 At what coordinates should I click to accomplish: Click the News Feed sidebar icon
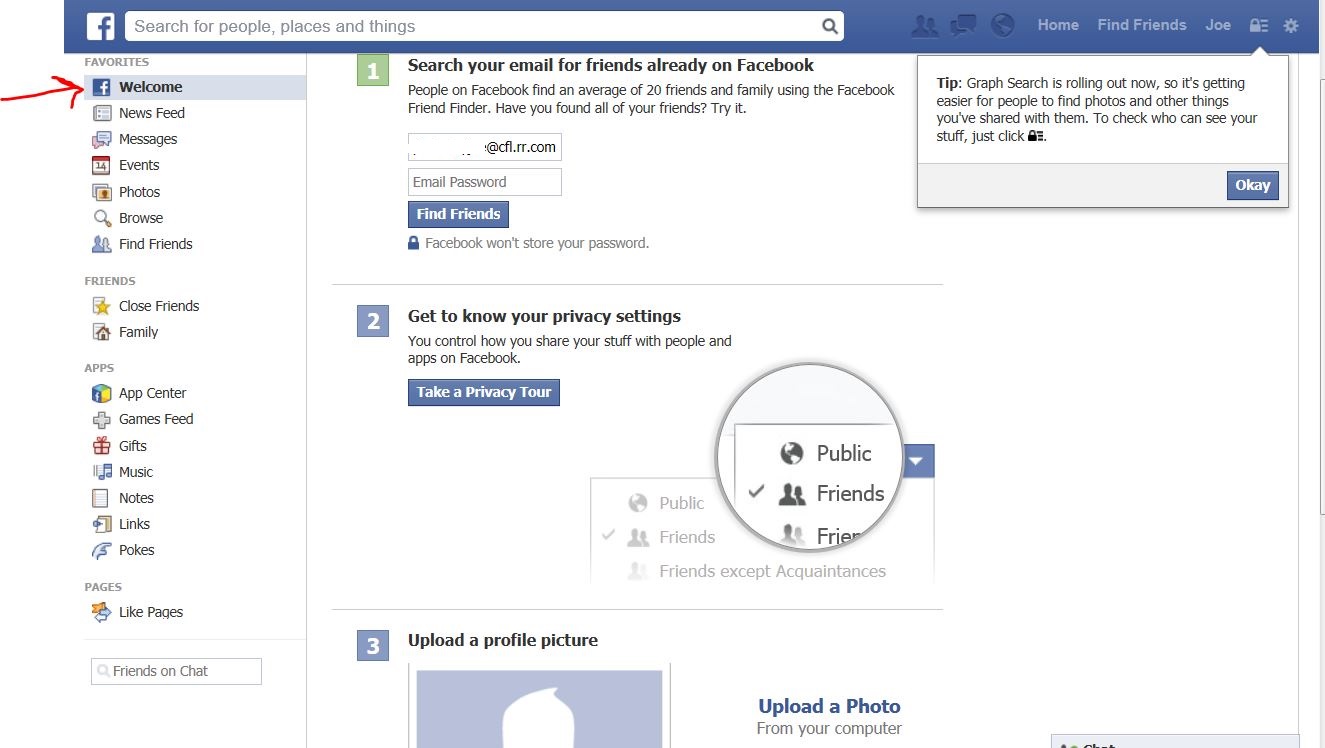(101, 113)
